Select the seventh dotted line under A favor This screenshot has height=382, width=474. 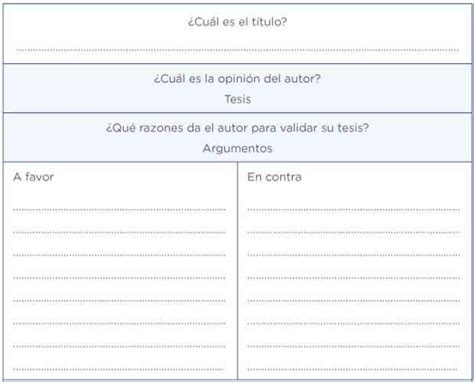[119, 346]
